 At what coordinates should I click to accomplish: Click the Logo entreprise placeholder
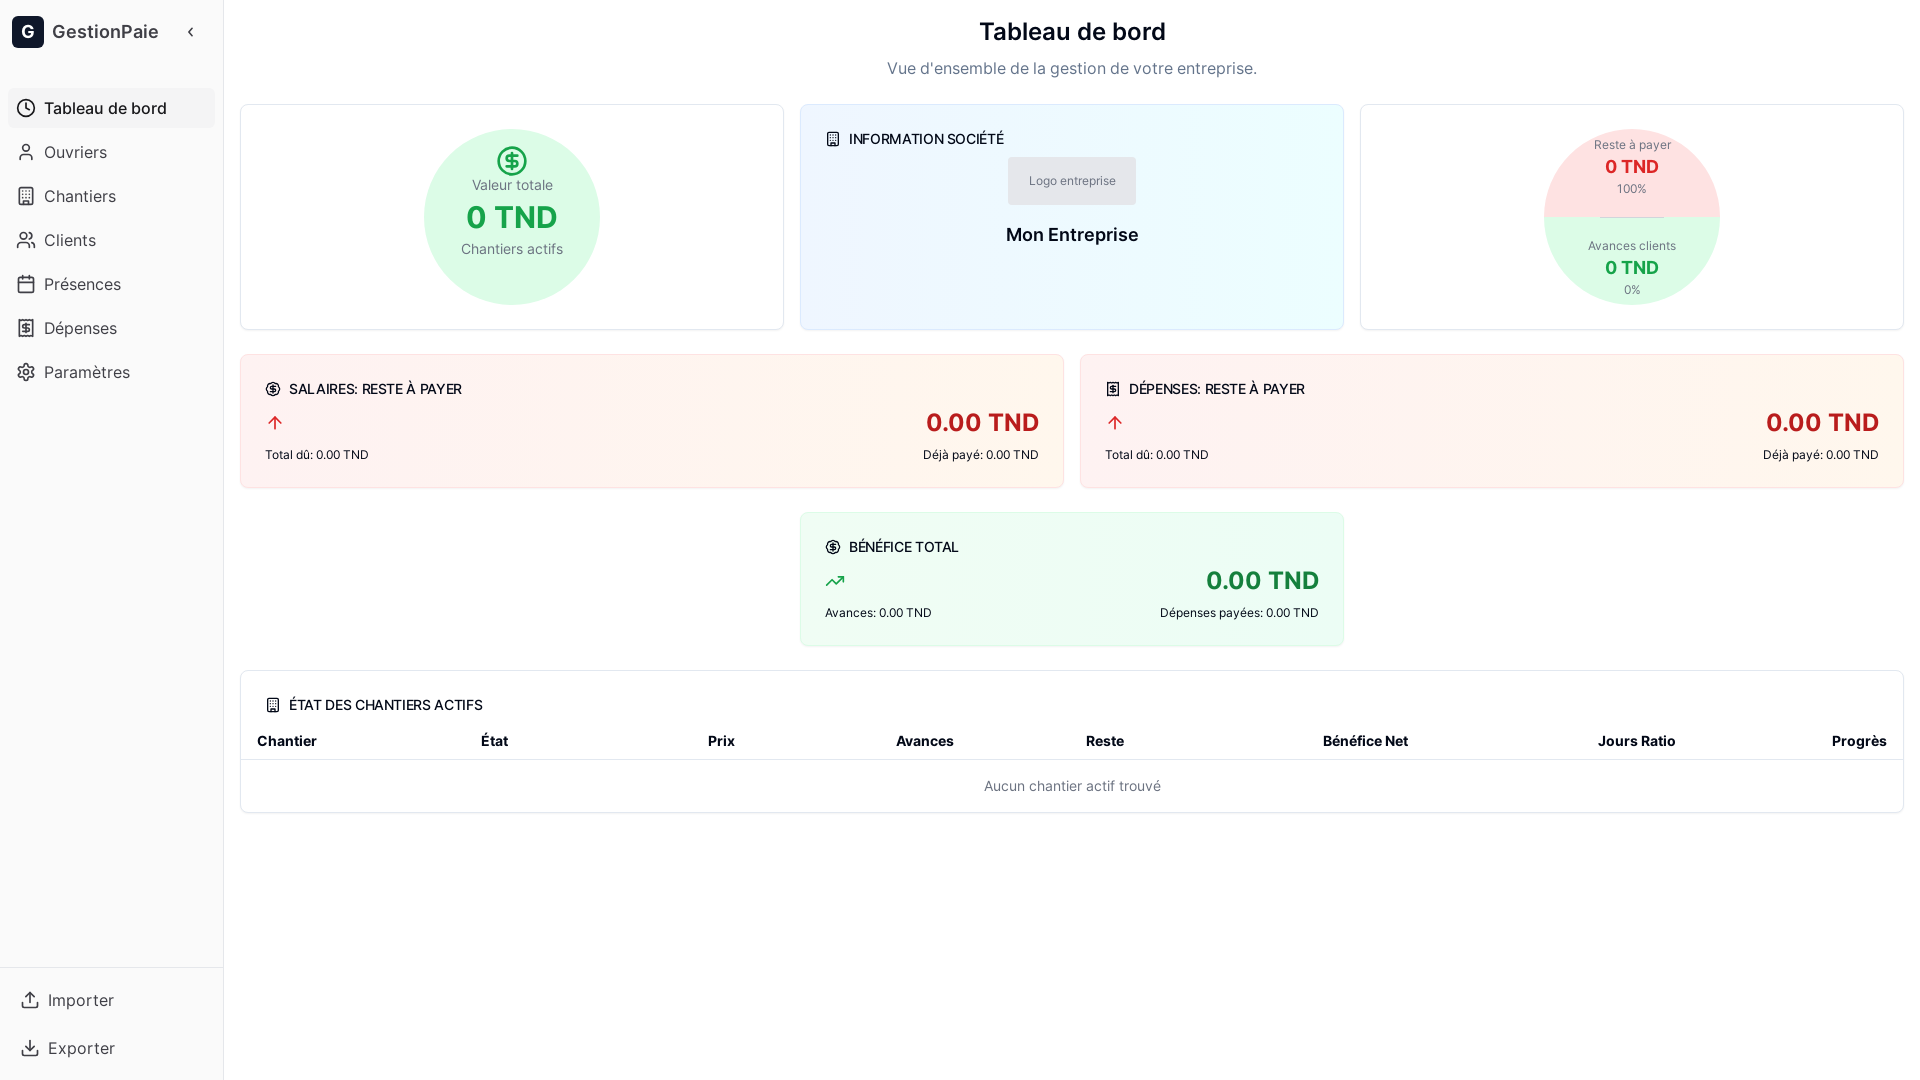(1072, 181)
